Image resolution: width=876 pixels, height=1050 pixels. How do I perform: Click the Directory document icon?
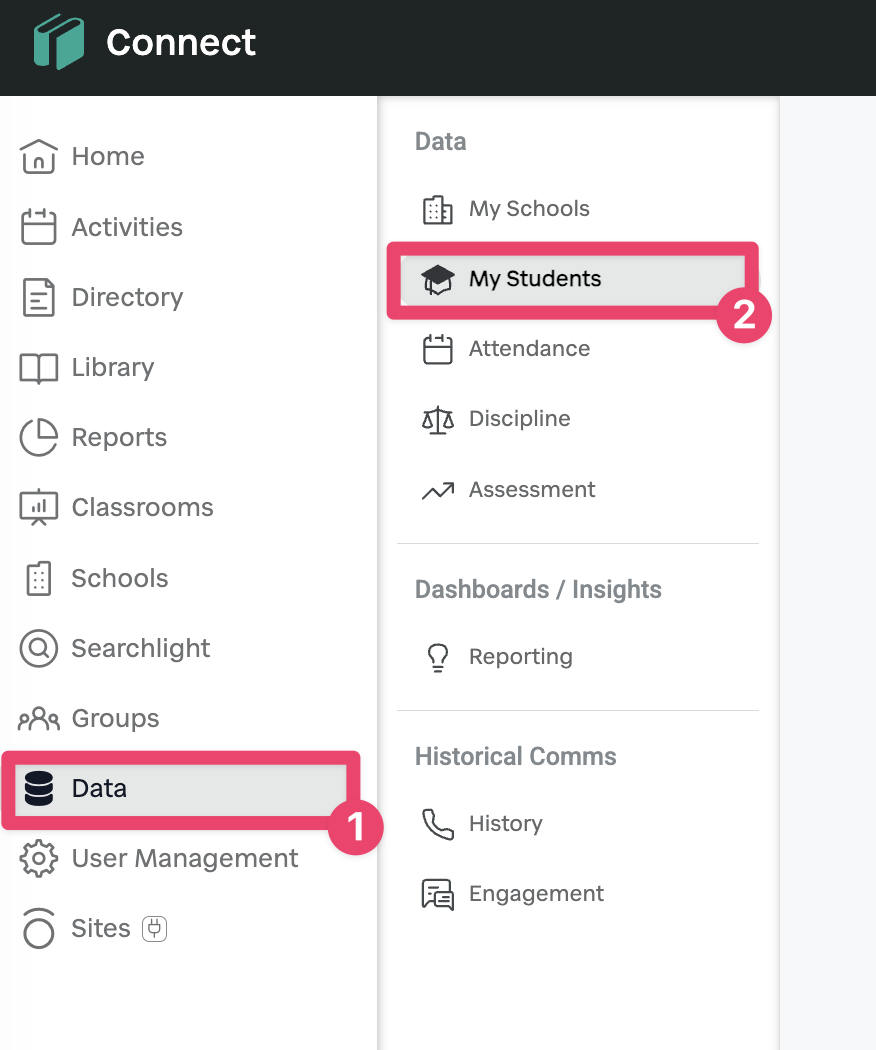point(39,298)
